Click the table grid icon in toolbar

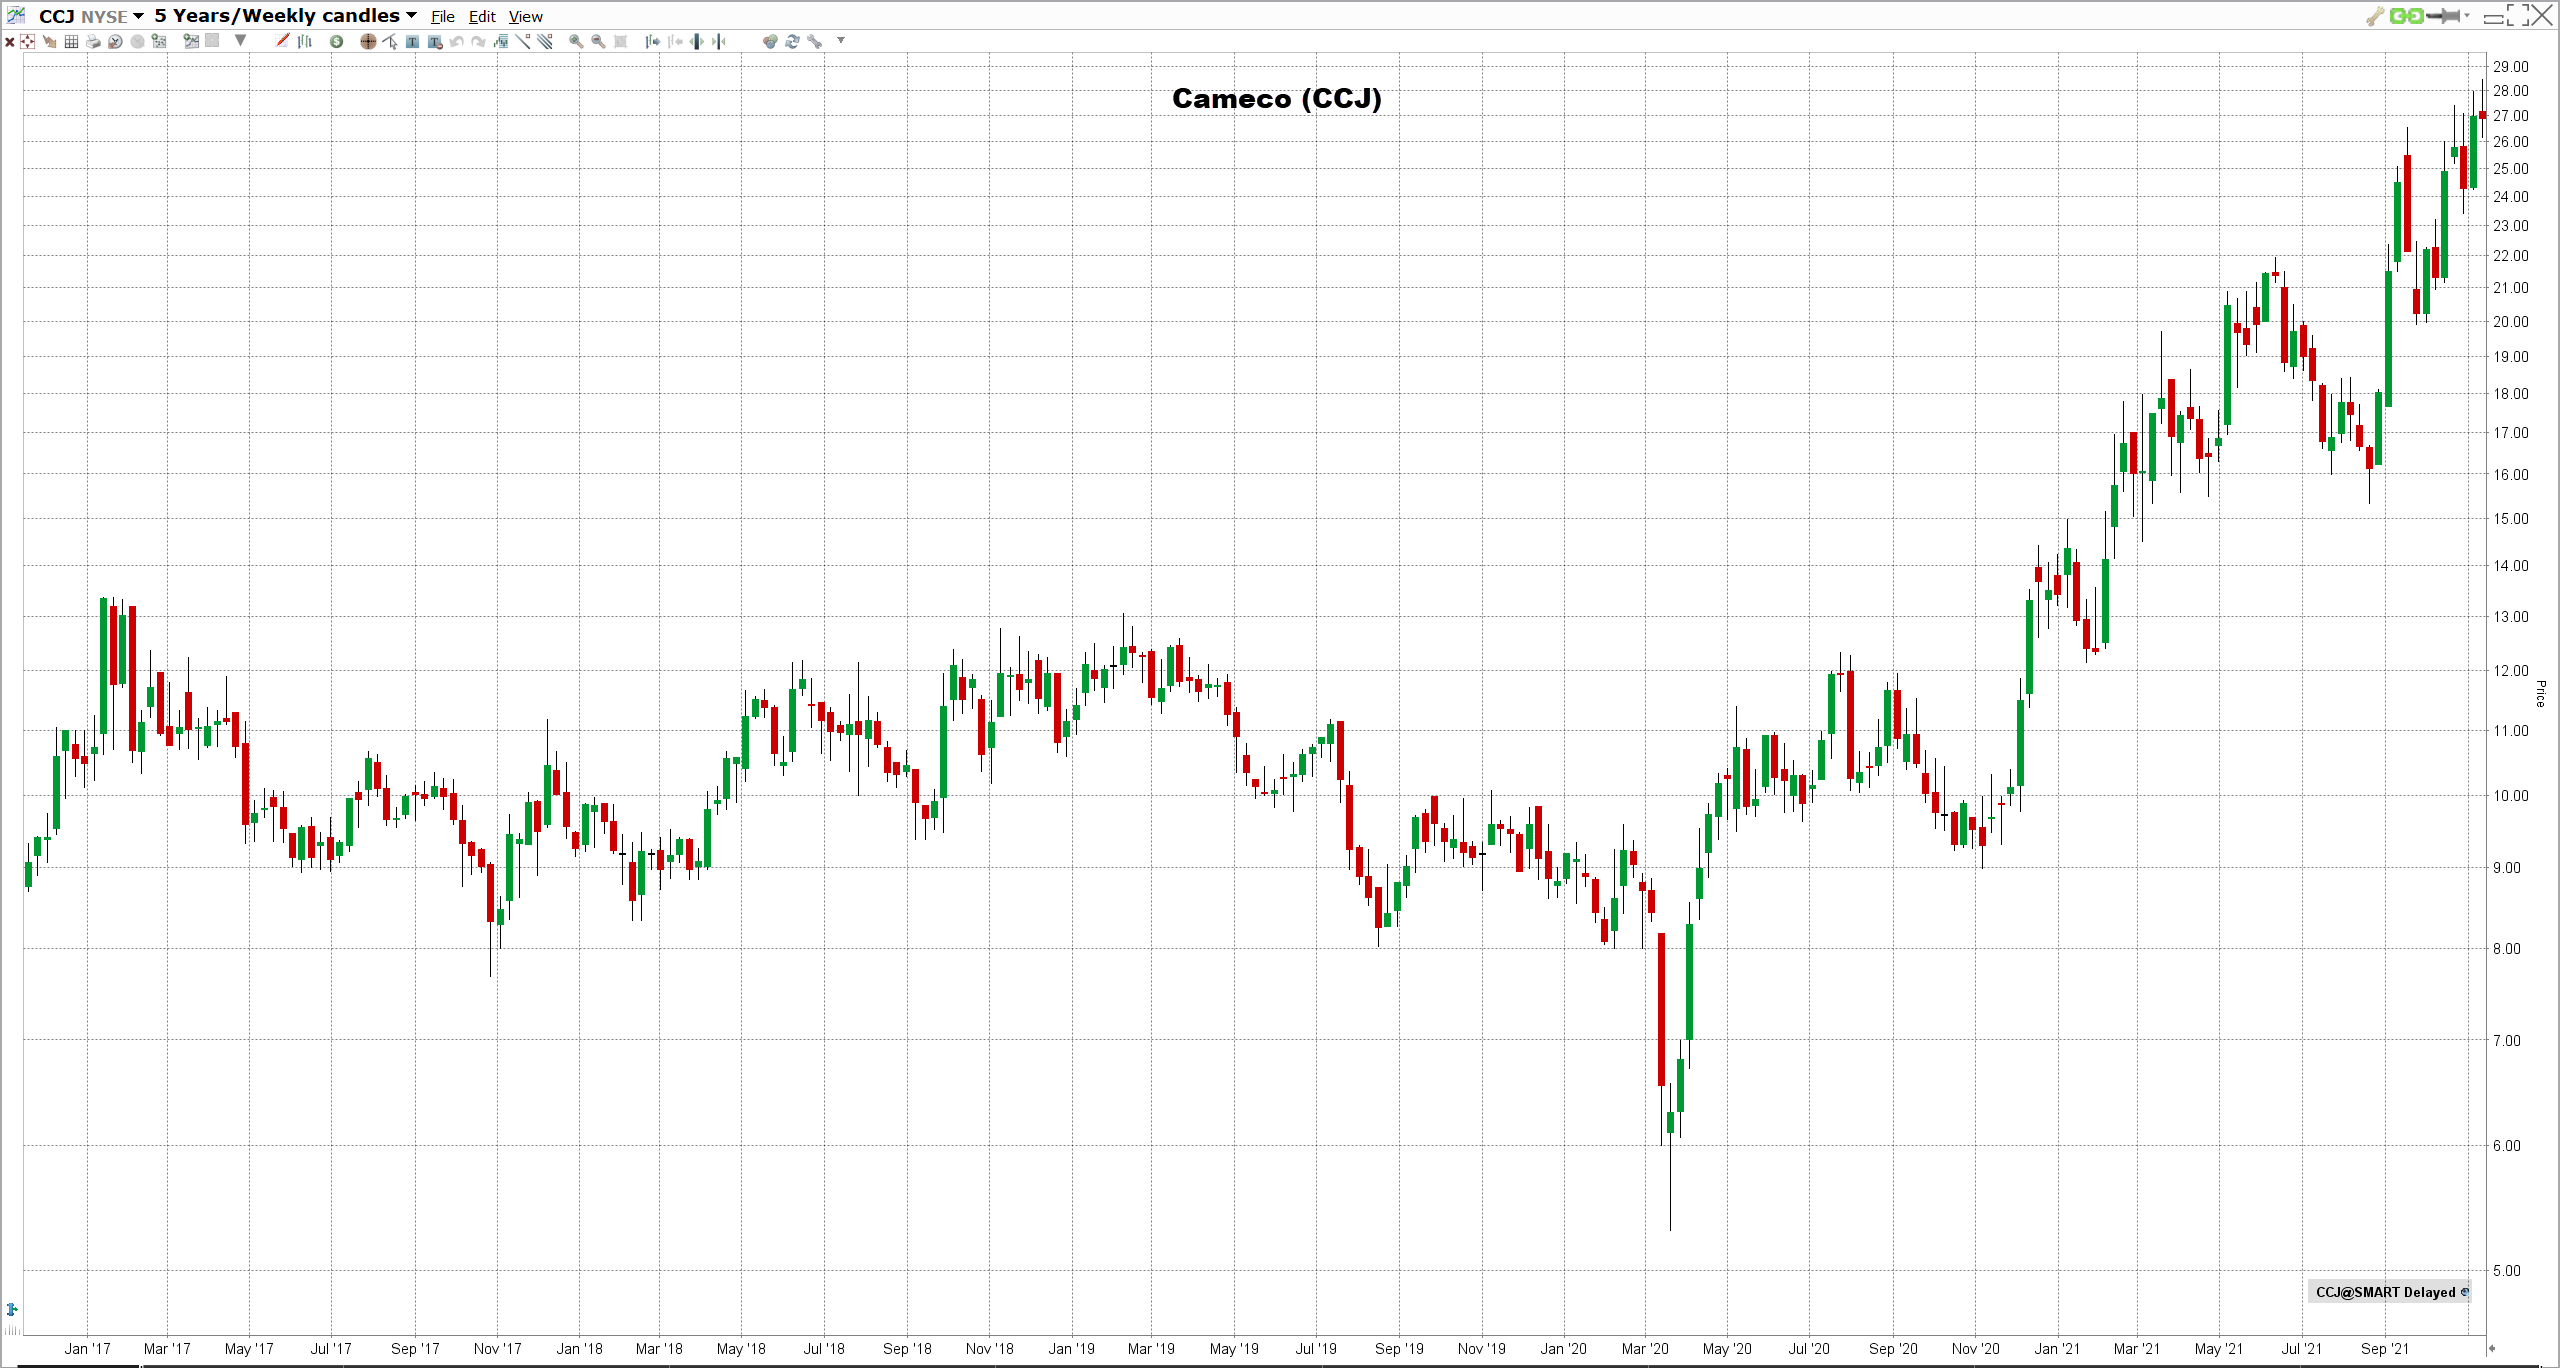coord(71,41)
